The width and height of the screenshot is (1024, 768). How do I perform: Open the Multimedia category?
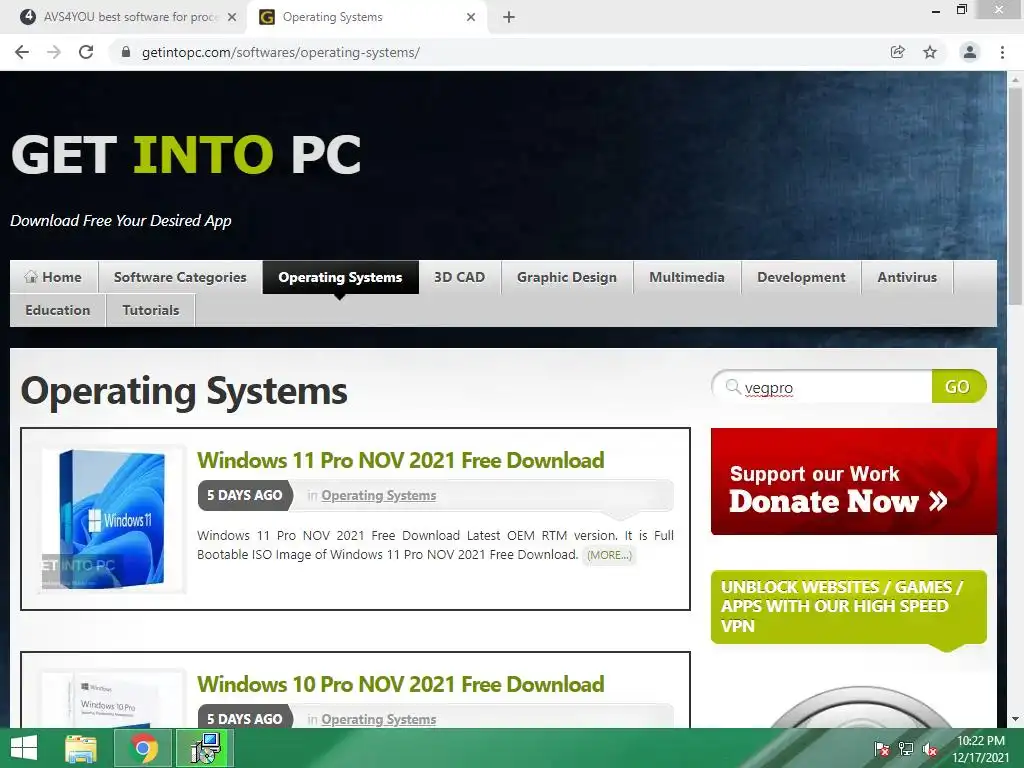click(x=687, y=277)
